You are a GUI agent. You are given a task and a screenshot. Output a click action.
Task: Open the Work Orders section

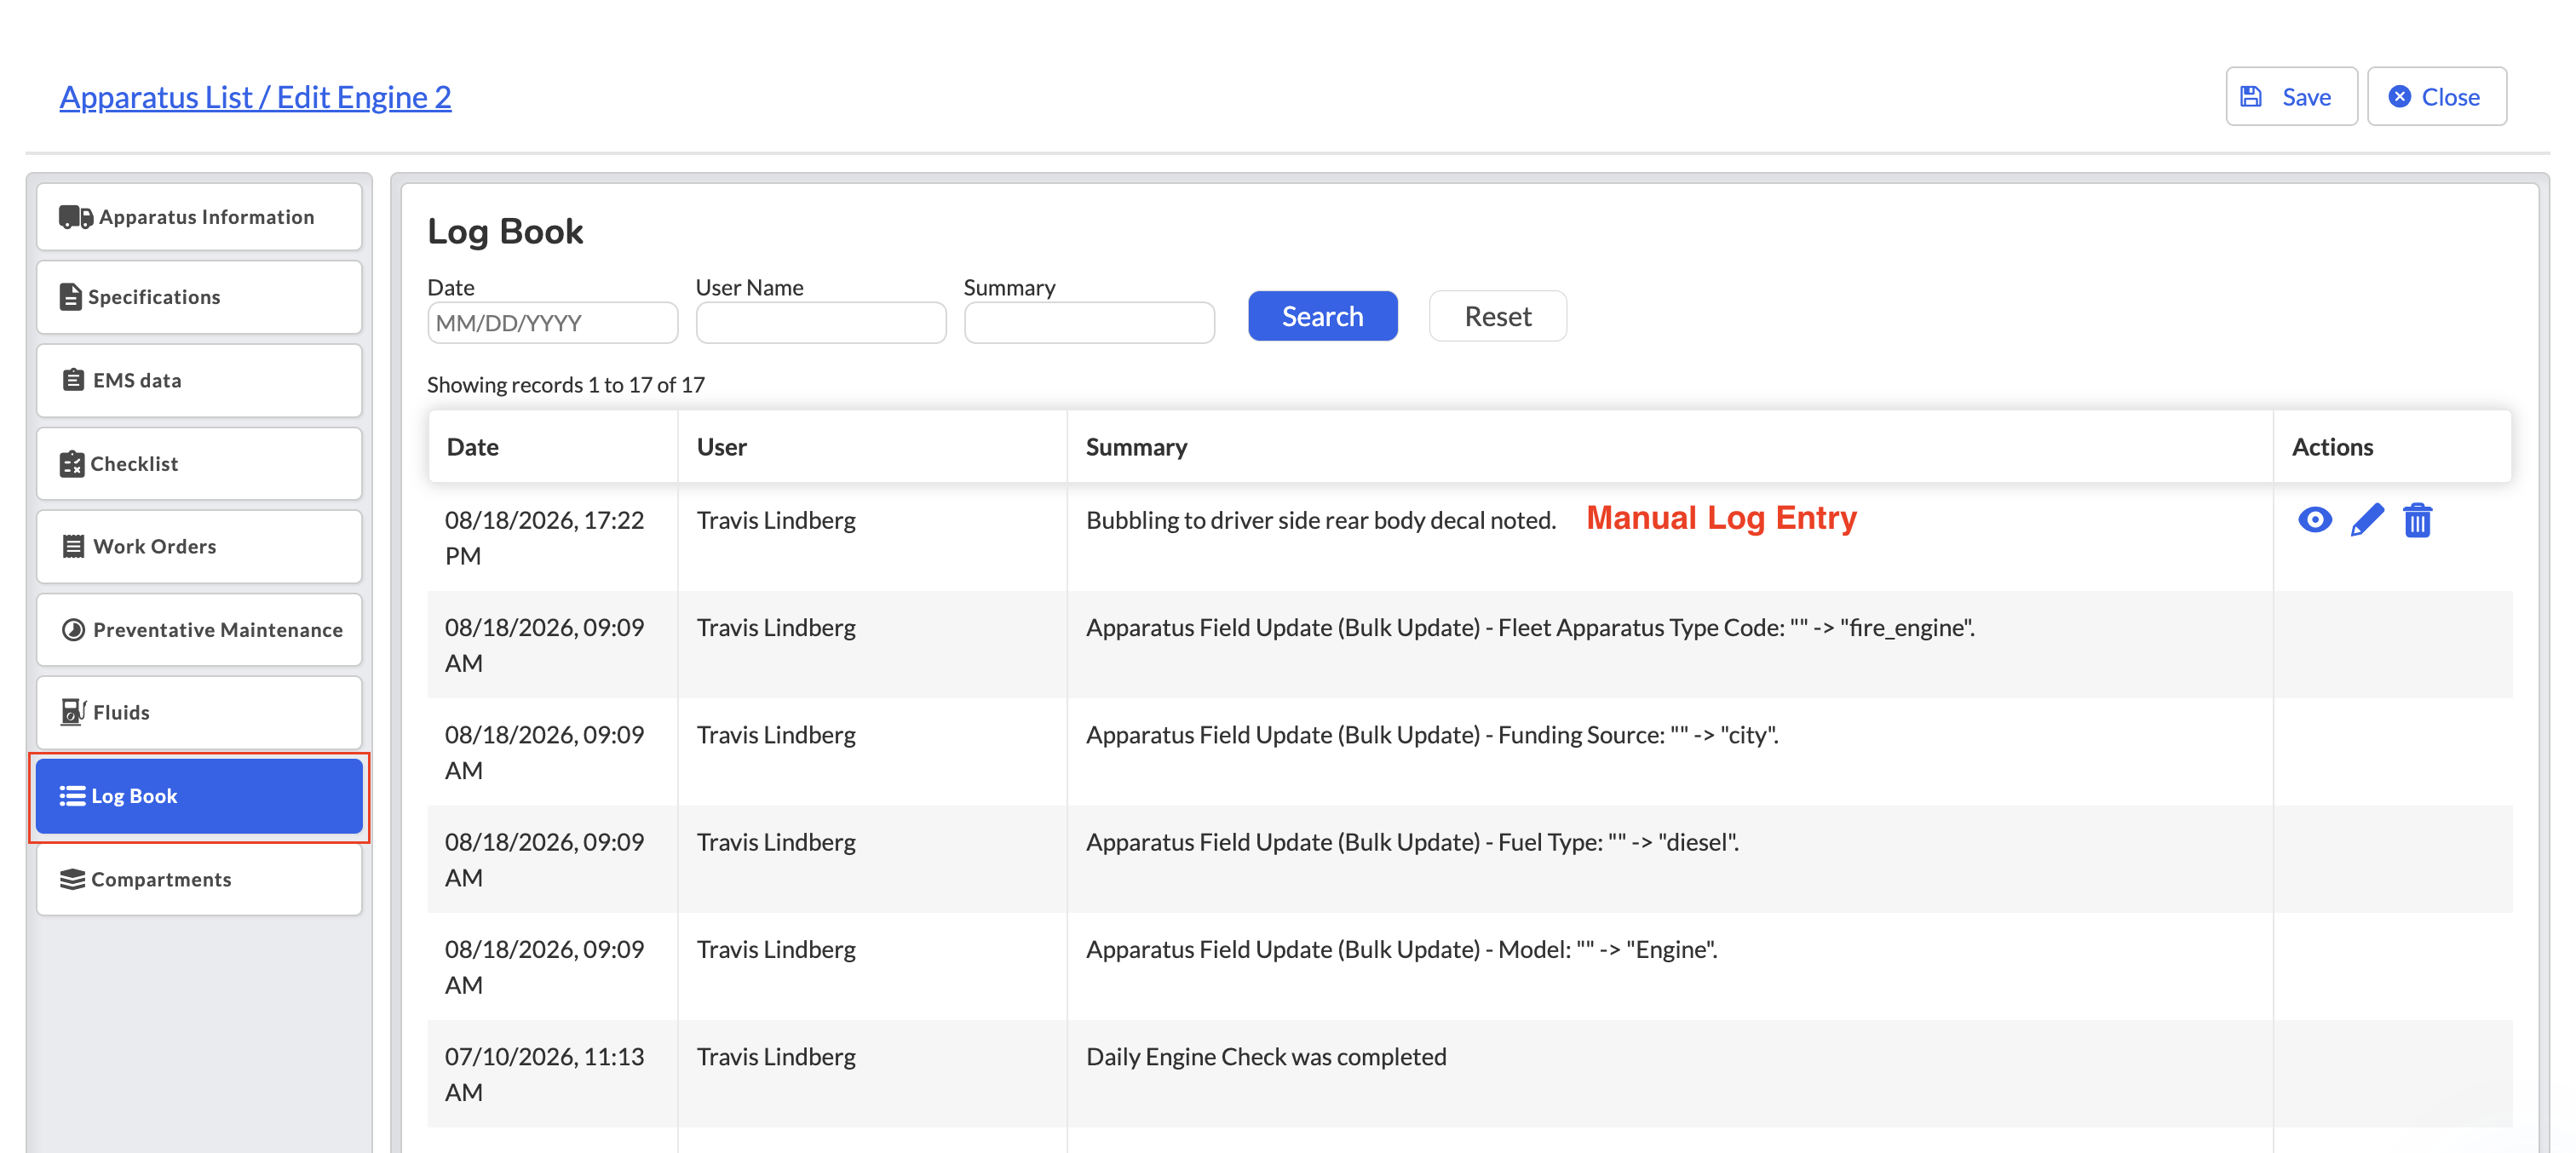(199, 547)
